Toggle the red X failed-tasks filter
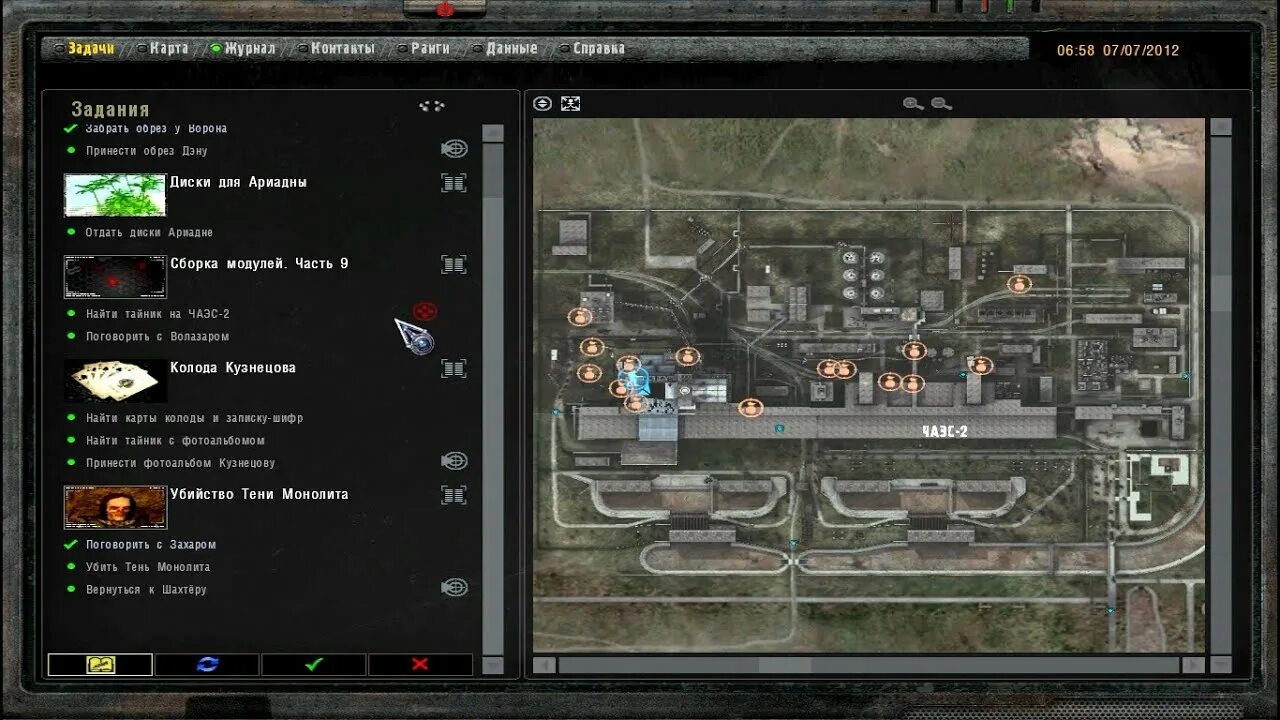The width and height of the screenshot is (1280, 720). tap(420, 664)
